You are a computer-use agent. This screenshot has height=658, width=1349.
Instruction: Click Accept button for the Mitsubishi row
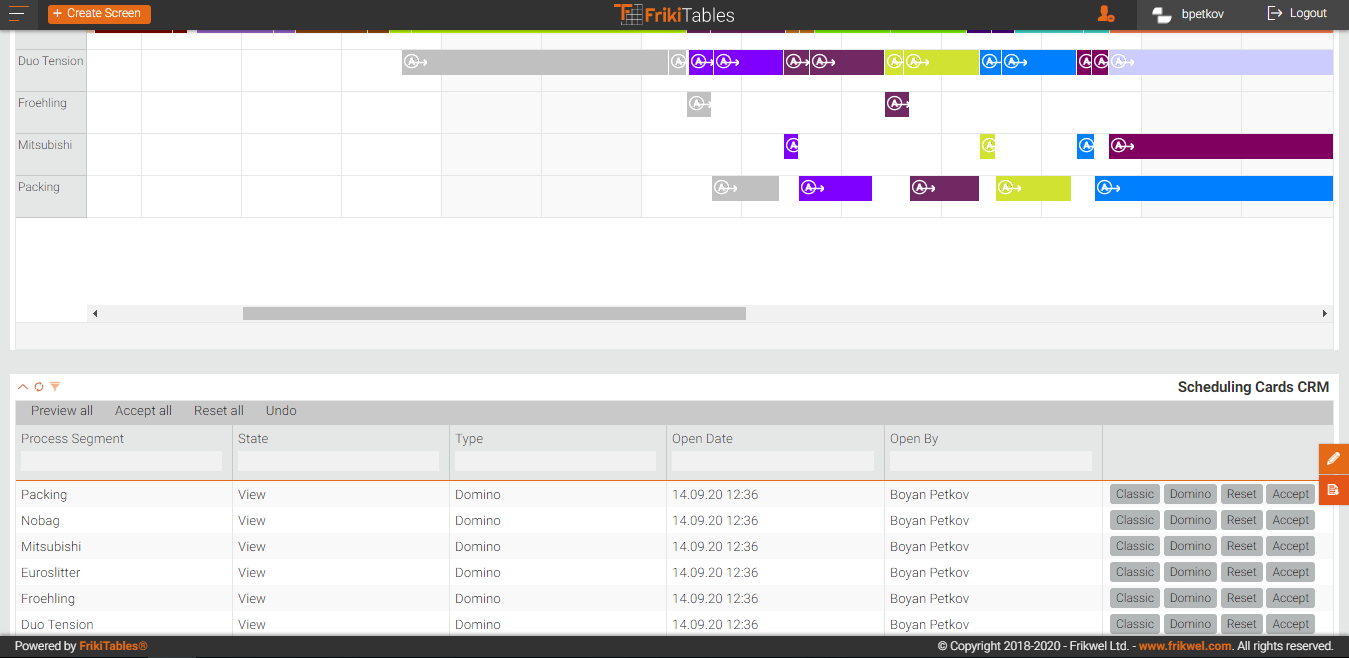coord(1290,546)
